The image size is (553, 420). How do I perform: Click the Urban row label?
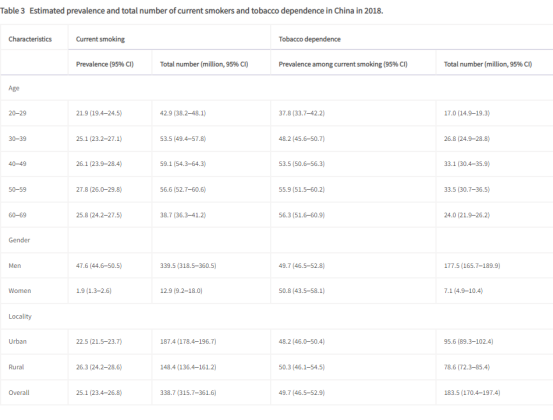point(18,341)
